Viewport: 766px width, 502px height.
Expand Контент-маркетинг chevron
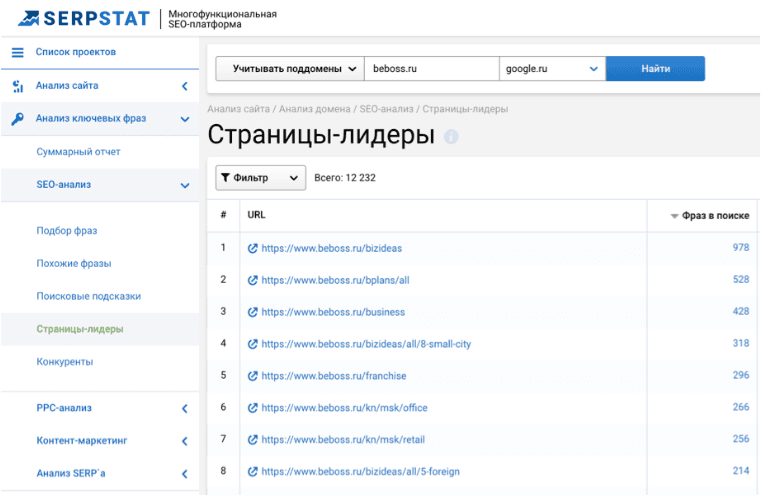pos(185,441)
